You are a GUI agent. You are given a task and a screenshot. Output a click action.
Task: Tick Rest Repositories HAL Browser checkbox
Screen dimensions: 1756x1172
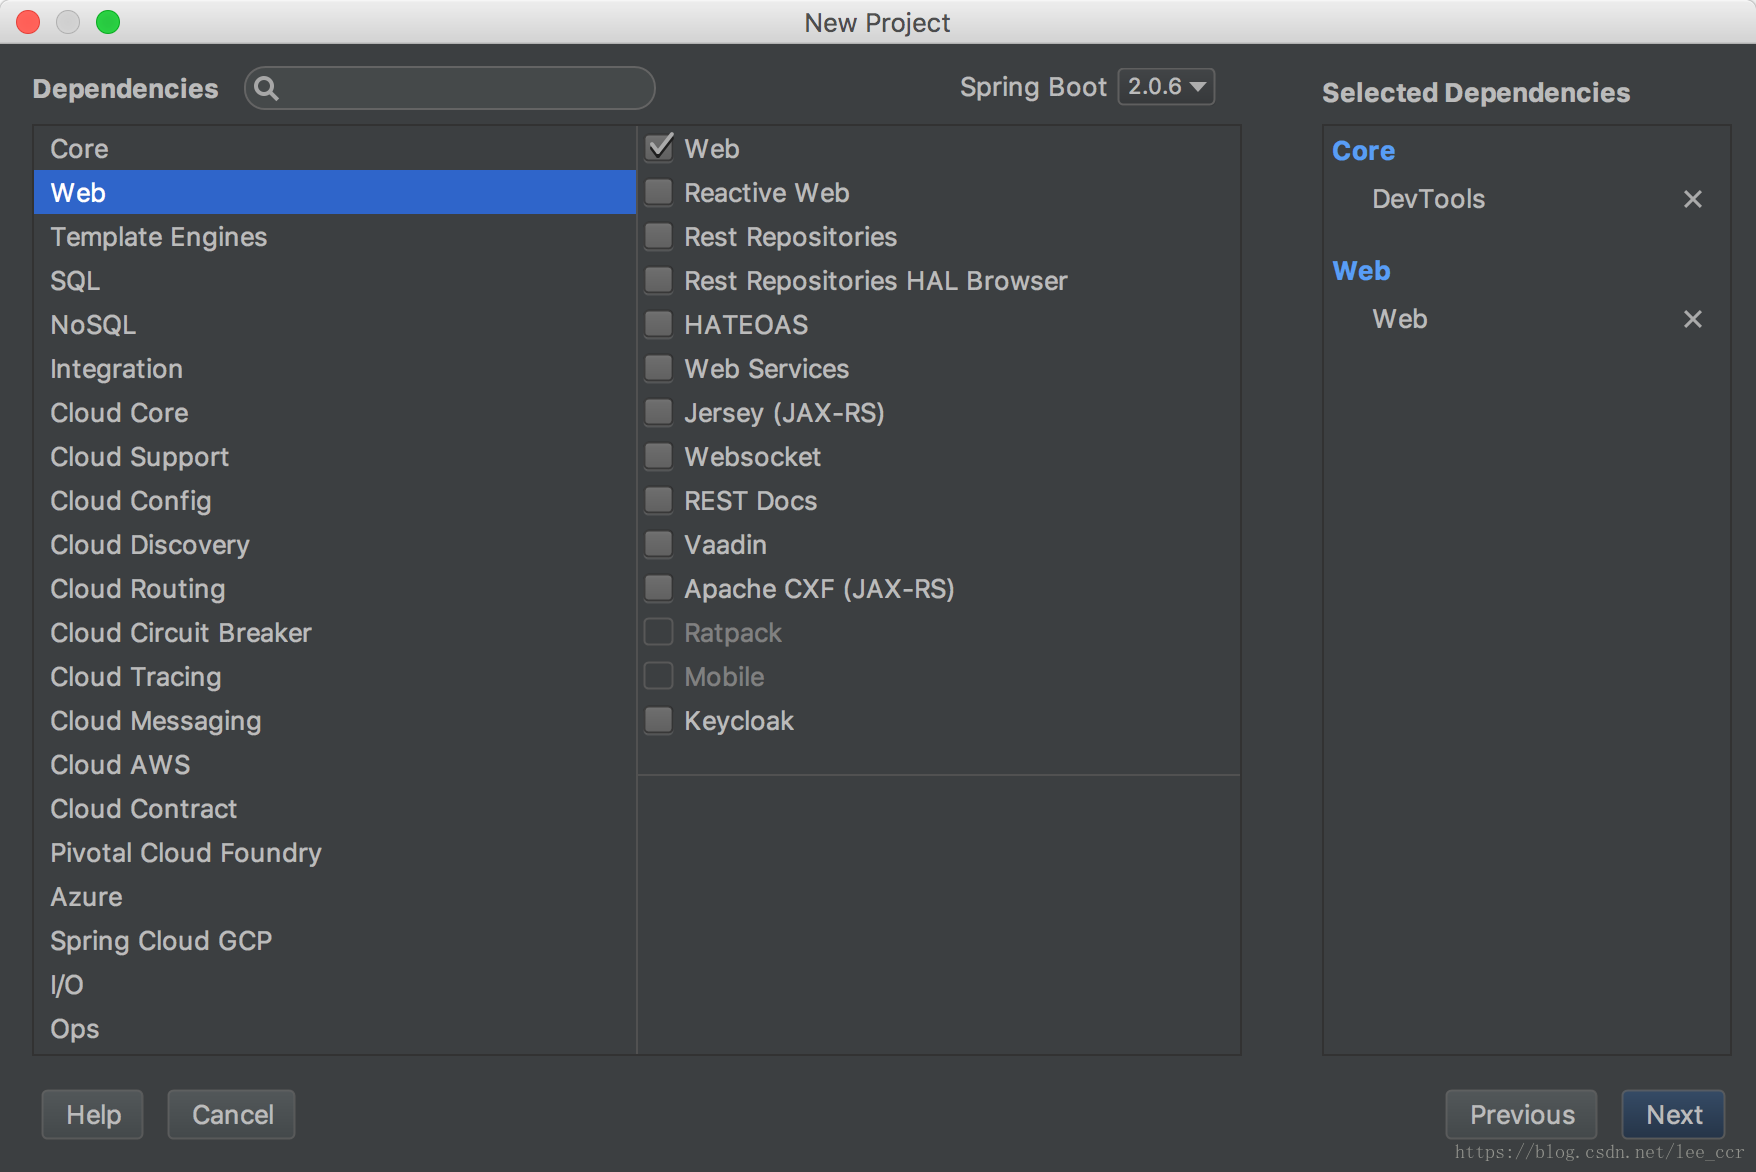click(x=659, y=280)
